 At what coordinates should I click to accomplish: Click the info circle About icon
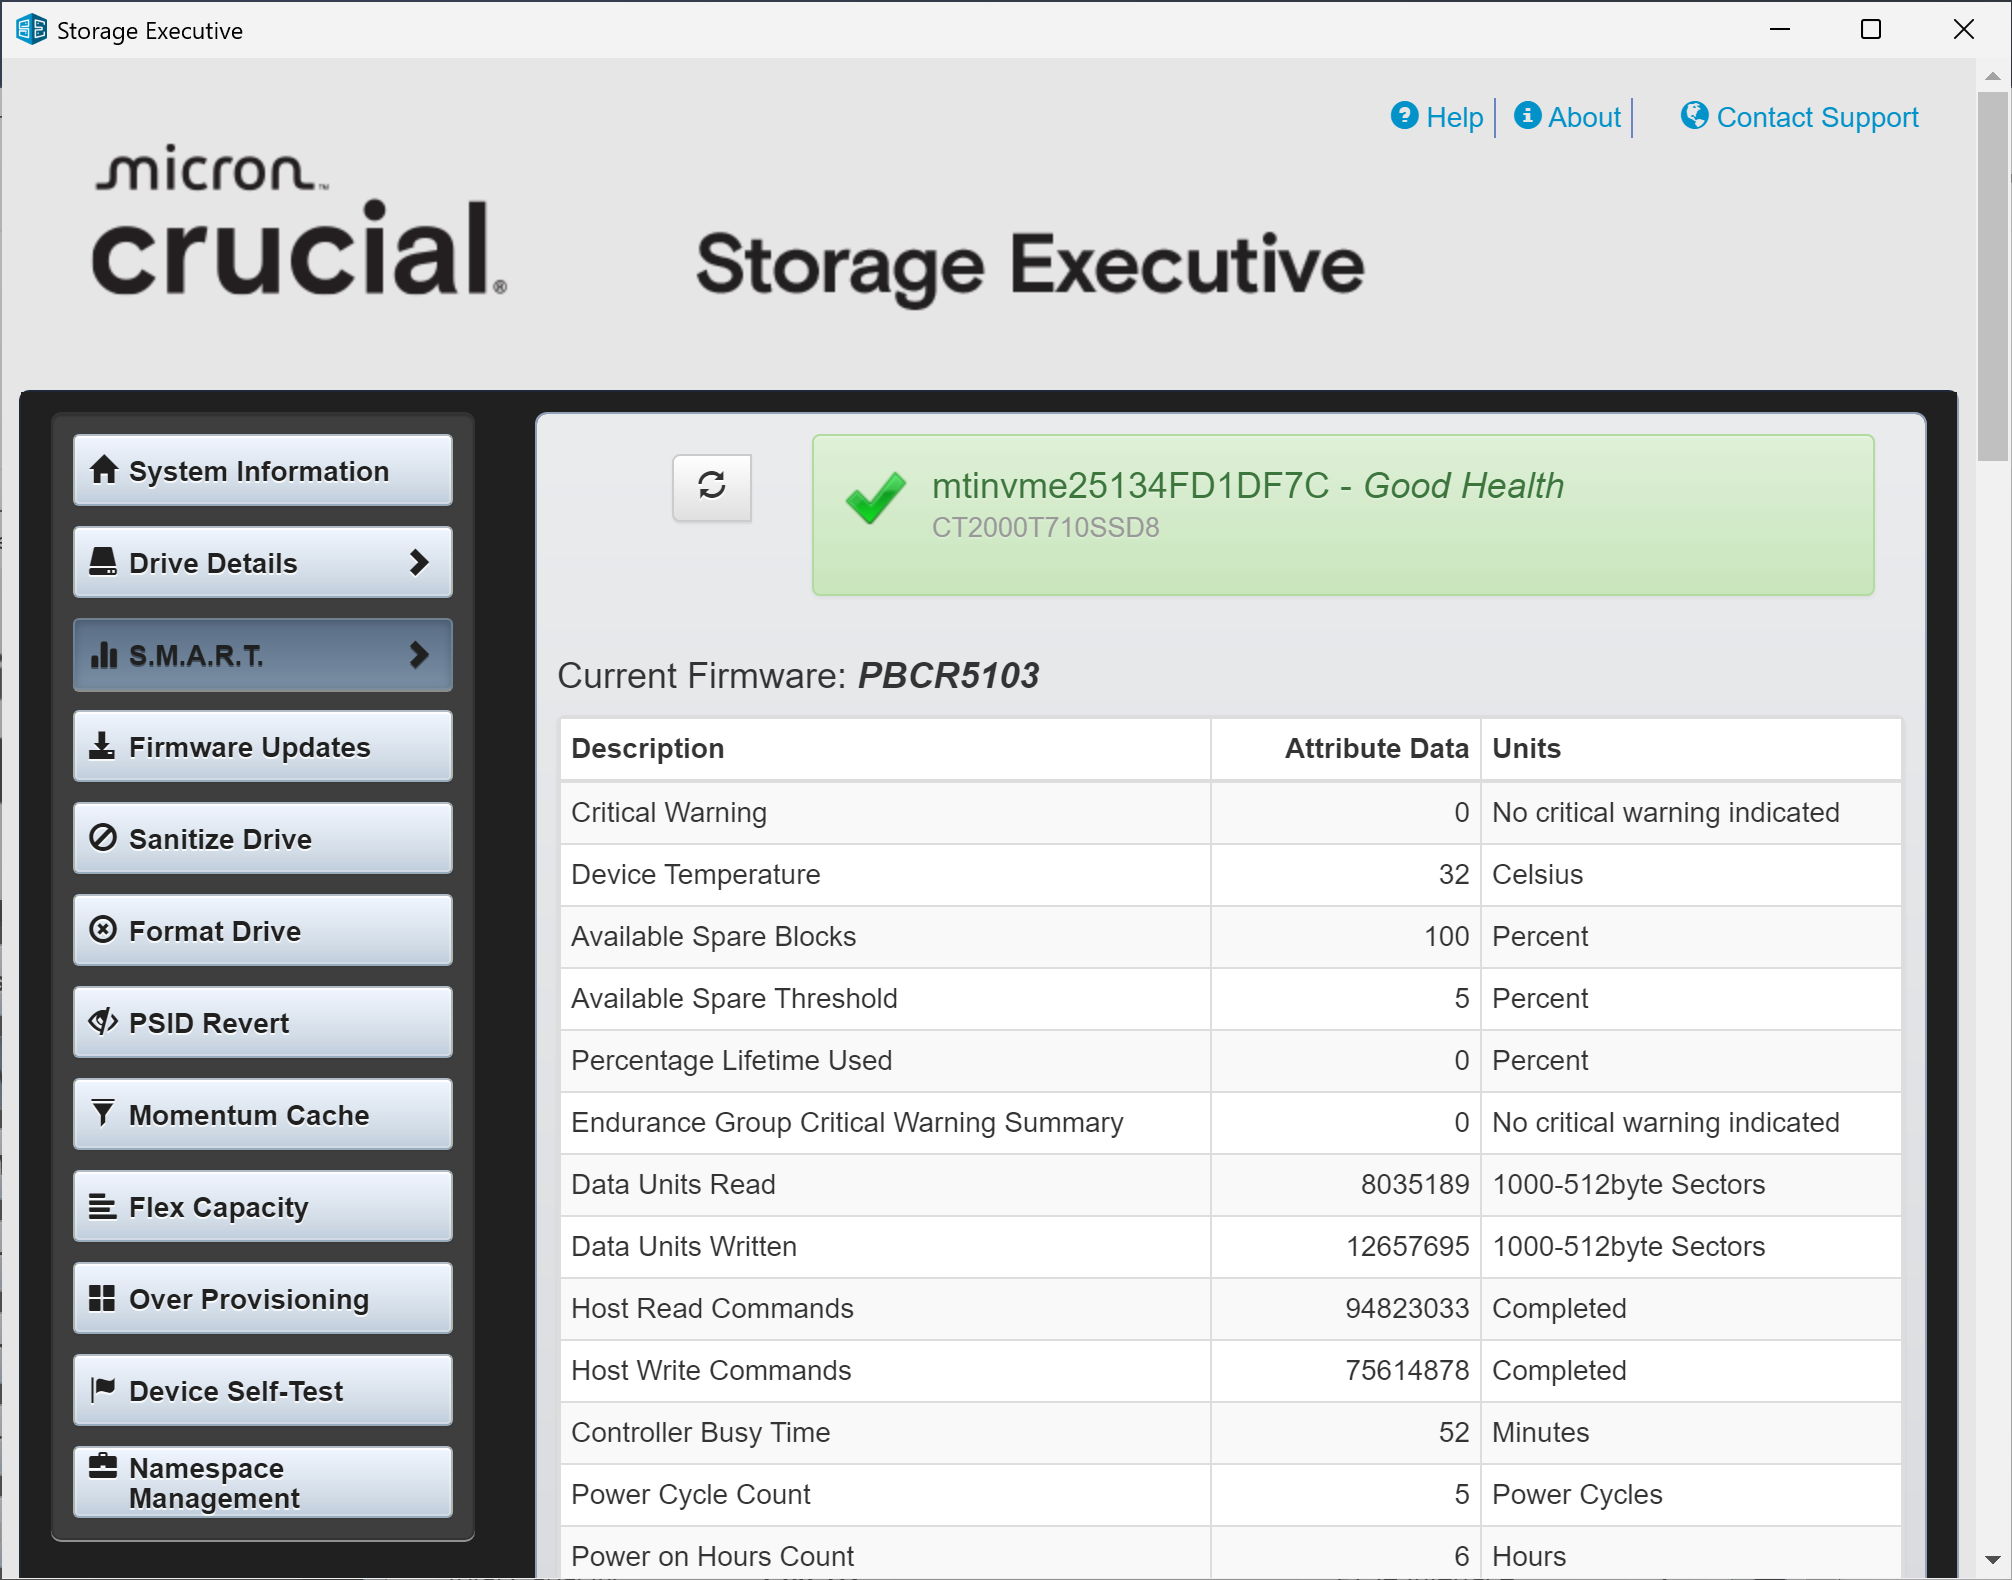pyautogui.click(x=1527, y=116)
